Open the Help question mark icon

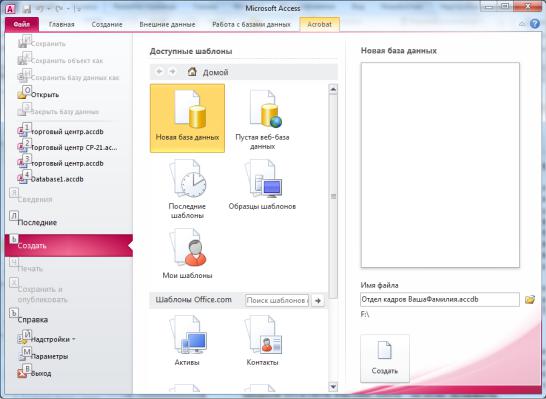click(x=535, y=24)
